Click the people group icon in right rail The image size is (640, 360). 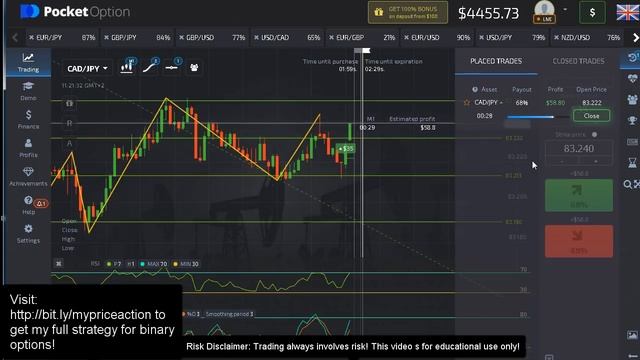tap(632, 99)
